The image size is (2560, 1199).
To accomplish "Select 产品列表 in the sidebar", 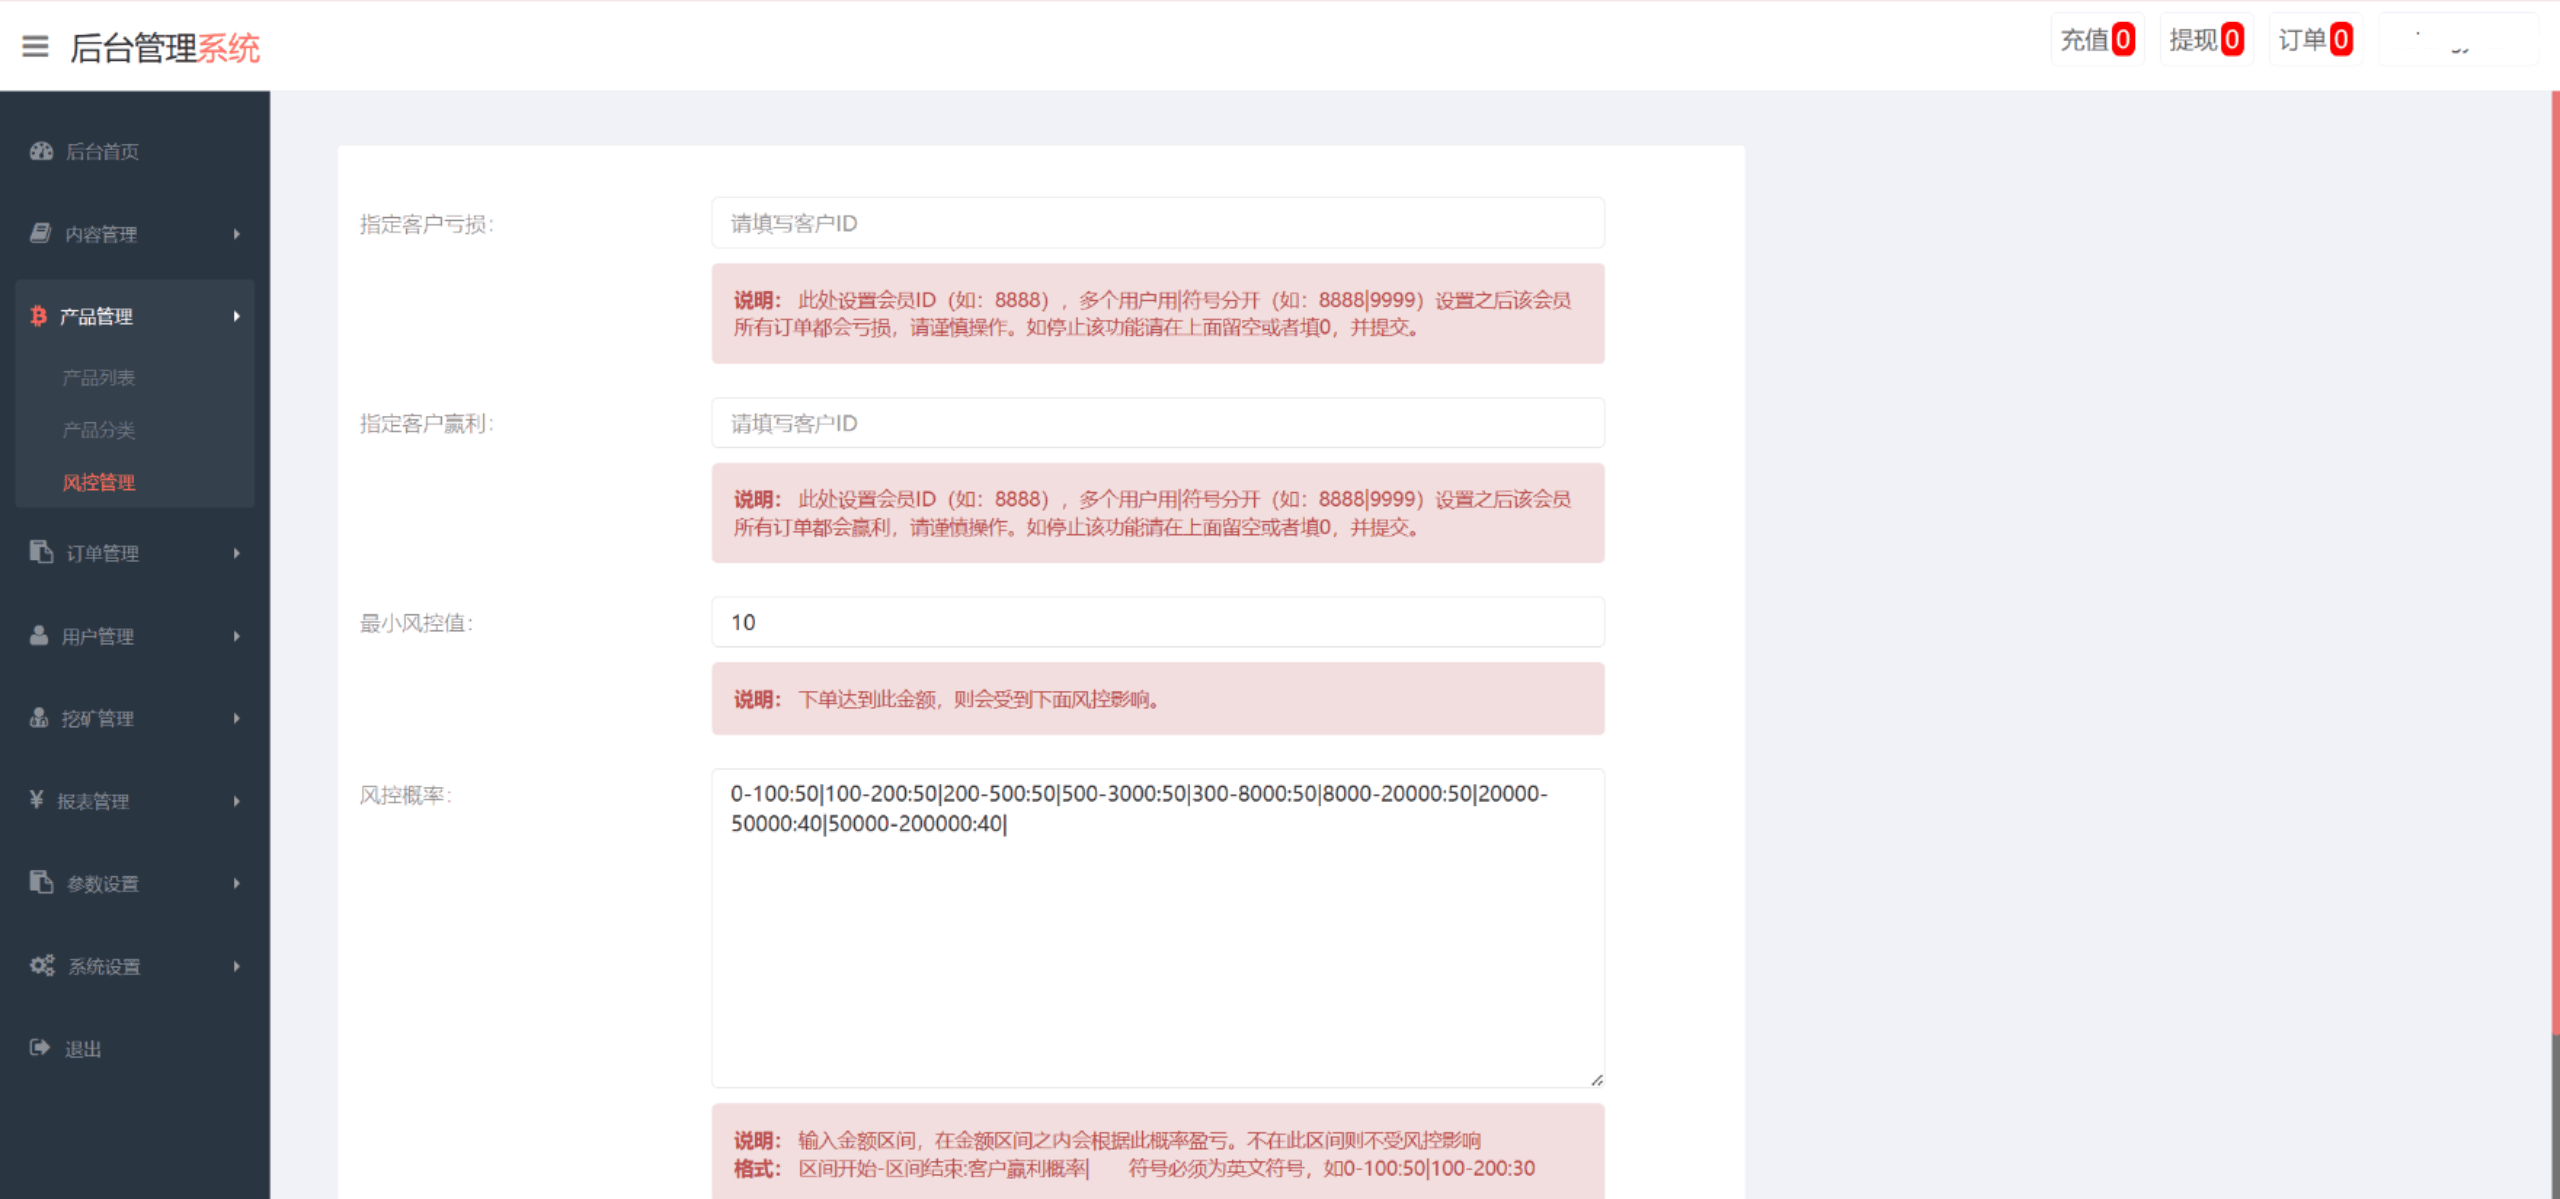I will 97,377.
